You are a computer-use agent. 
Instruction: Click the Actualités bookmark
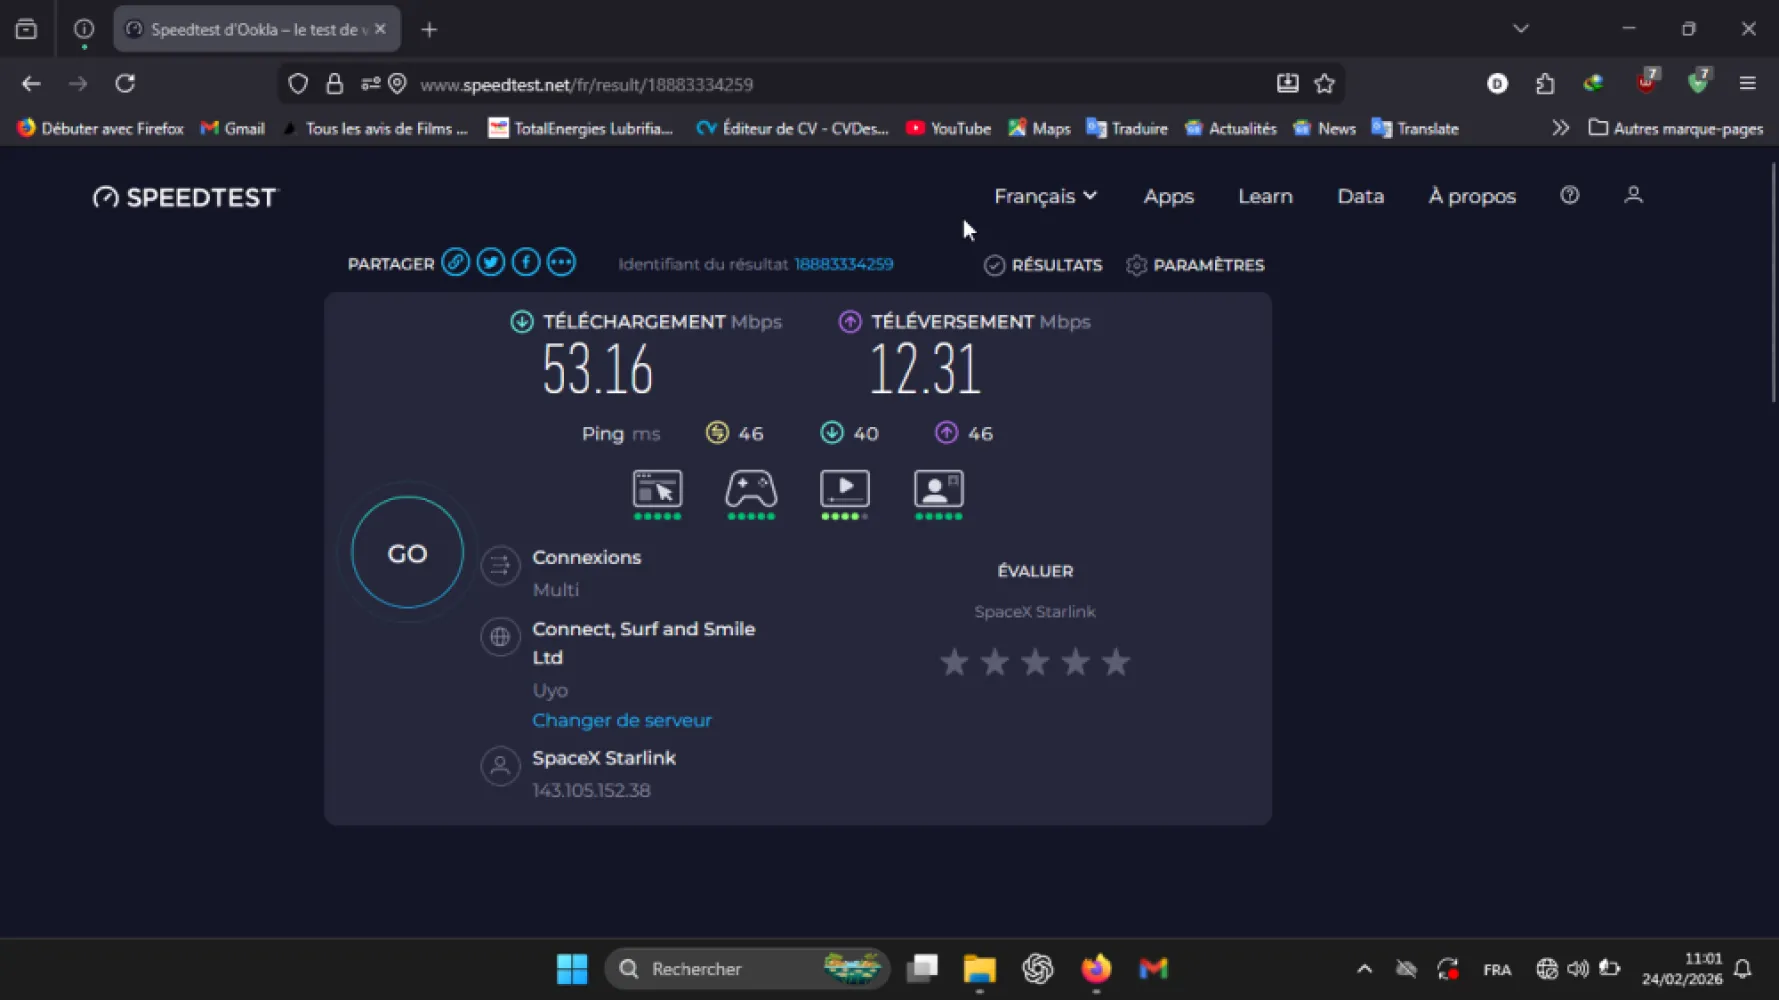tap(1230, 128)
